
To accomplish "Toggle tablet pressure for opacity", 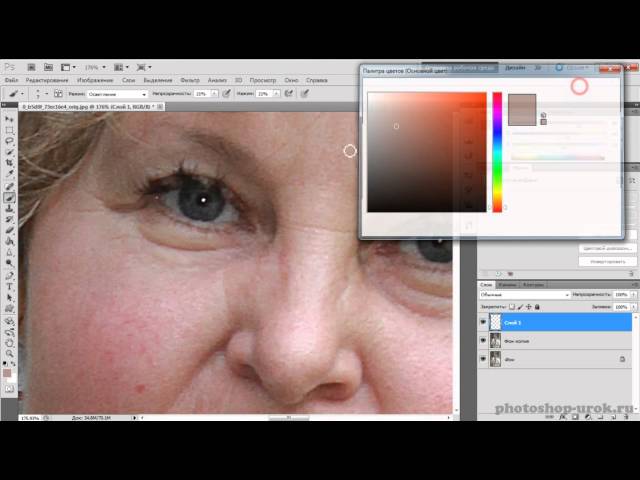I will (227, 93).
